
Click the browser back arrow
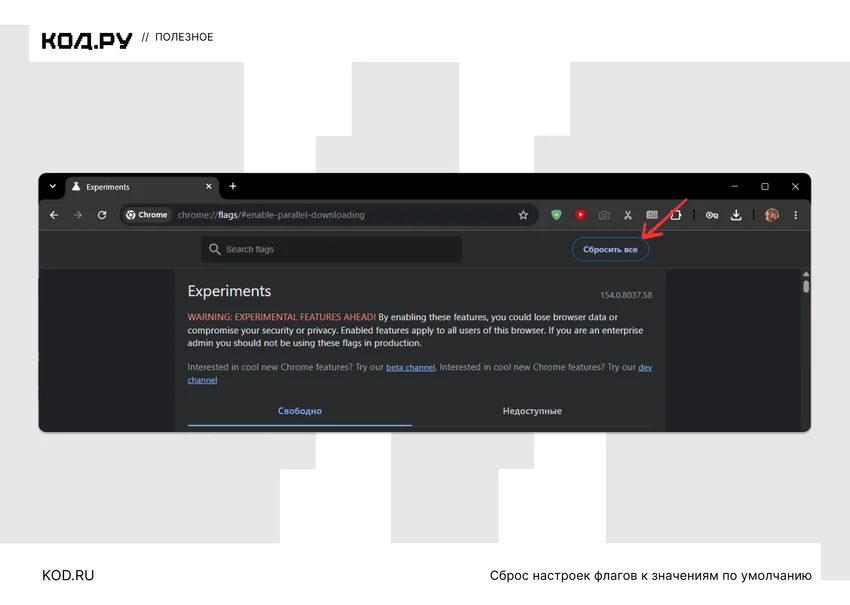point(54,215)
